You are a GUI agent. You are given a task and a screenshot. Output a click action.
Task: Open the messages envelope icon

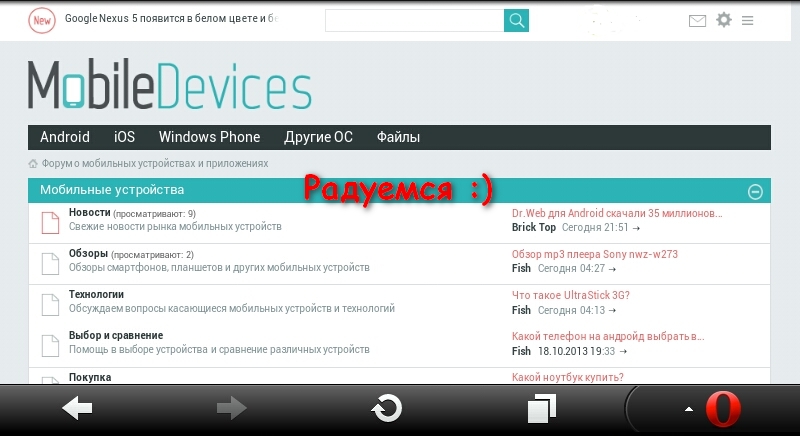click(697, 21)
